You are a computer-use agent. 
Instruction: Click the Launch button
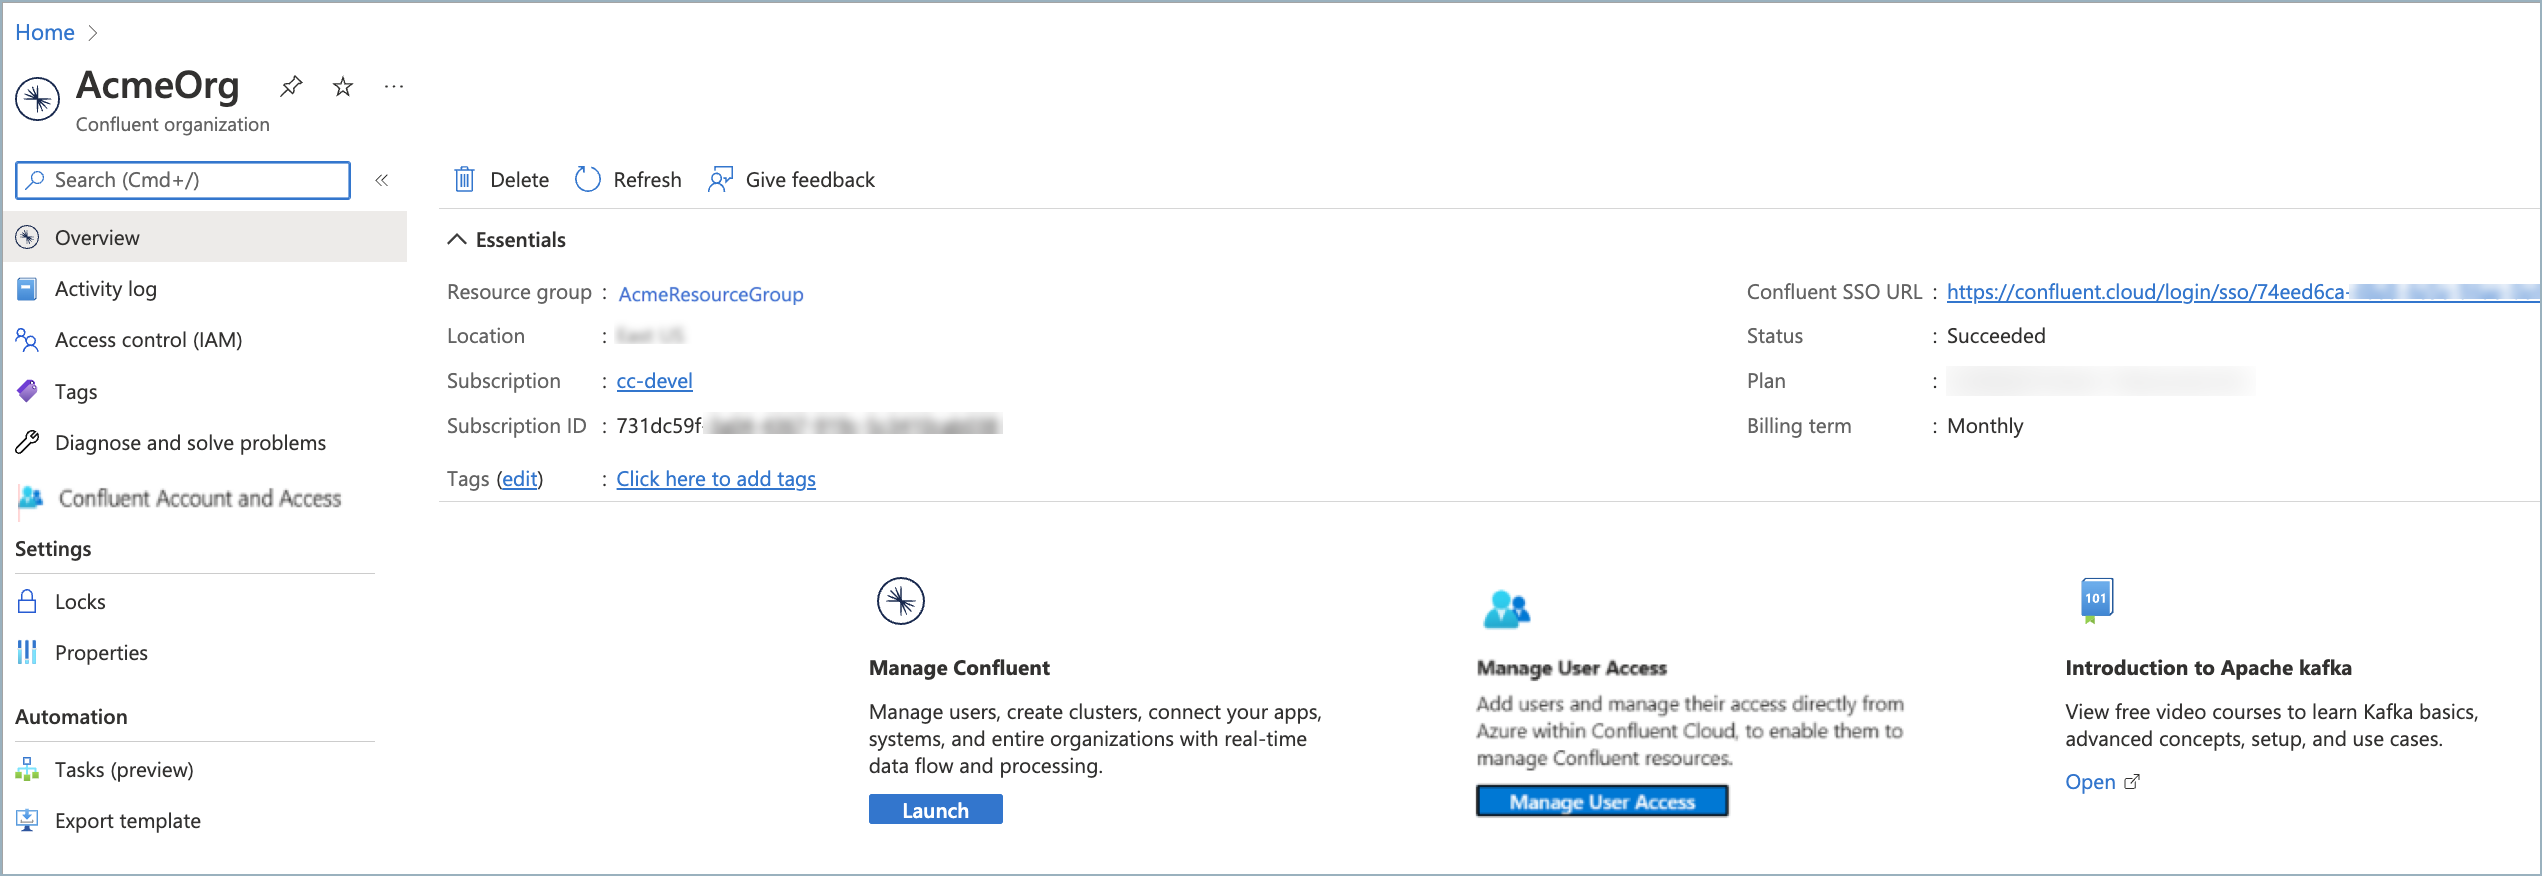tap(935, 810)
